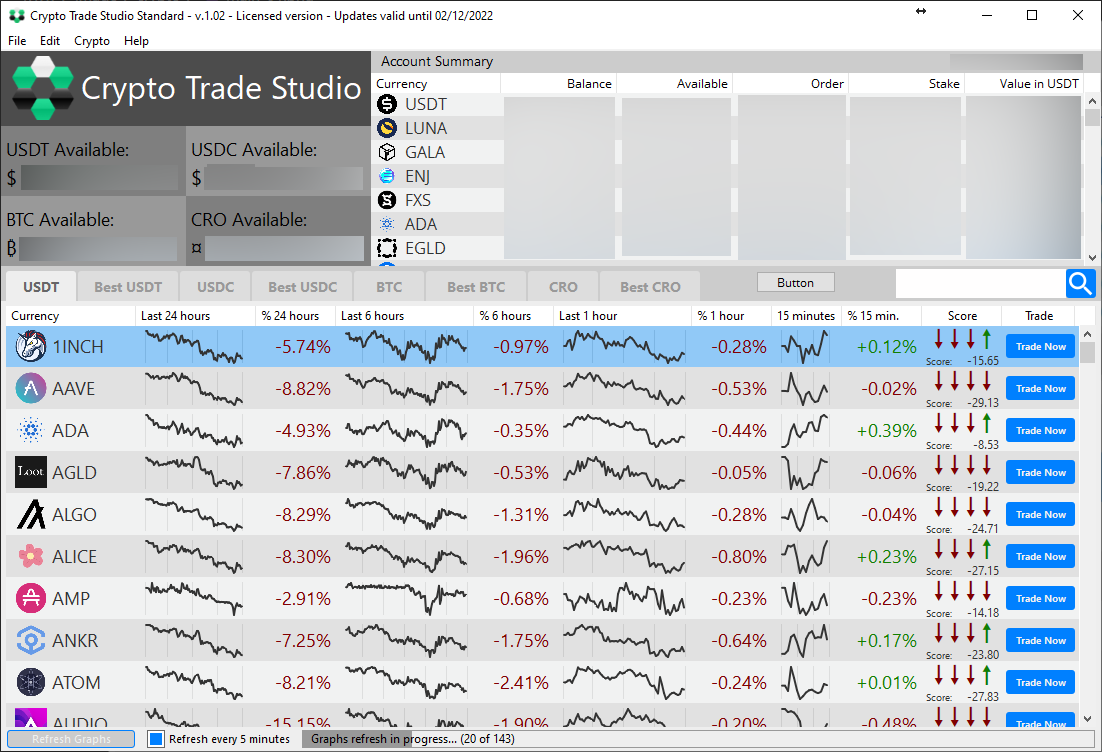
Task: Switch to the BTC tab
Action: [x=389, y=287]
